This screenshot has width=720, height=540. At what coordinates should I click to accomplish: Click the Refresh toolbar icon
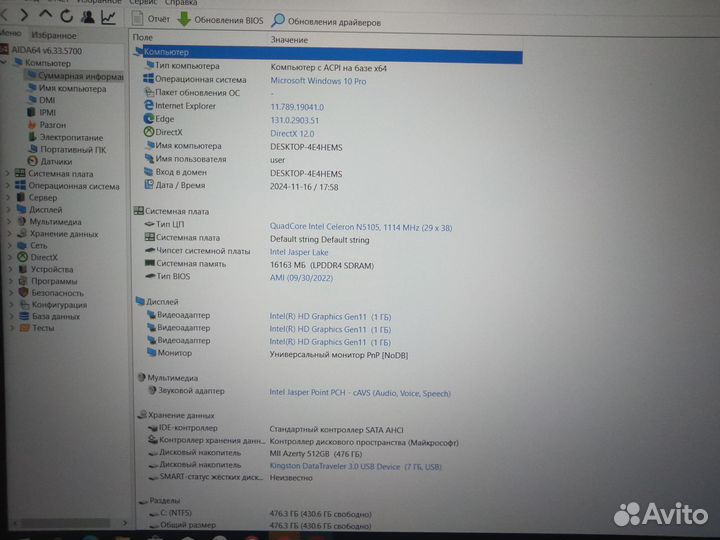point(66,16)
